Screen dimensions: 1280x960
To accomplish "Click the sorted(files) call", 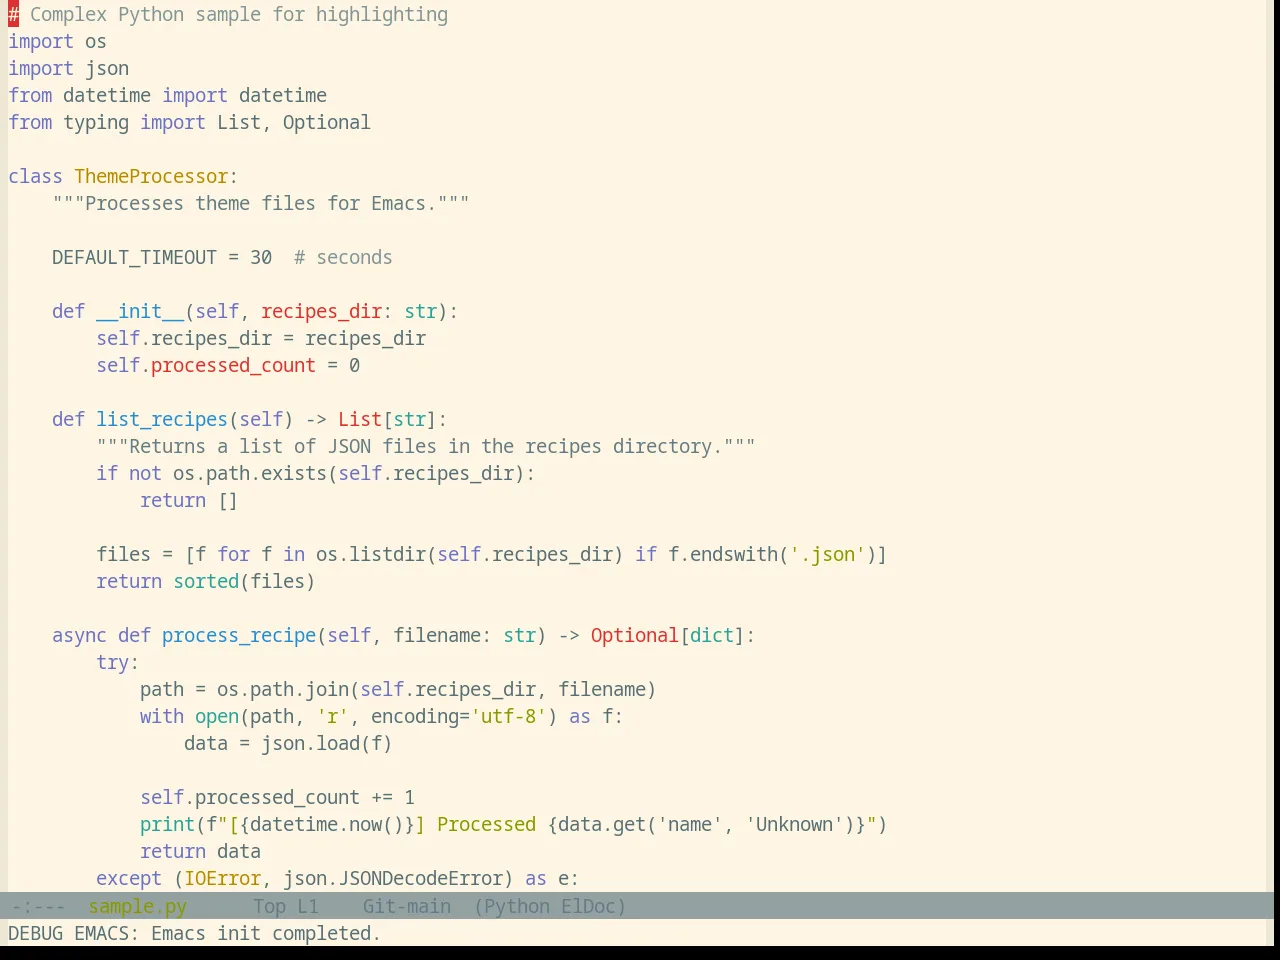I will pyautogui.click(x=244, y=581).
